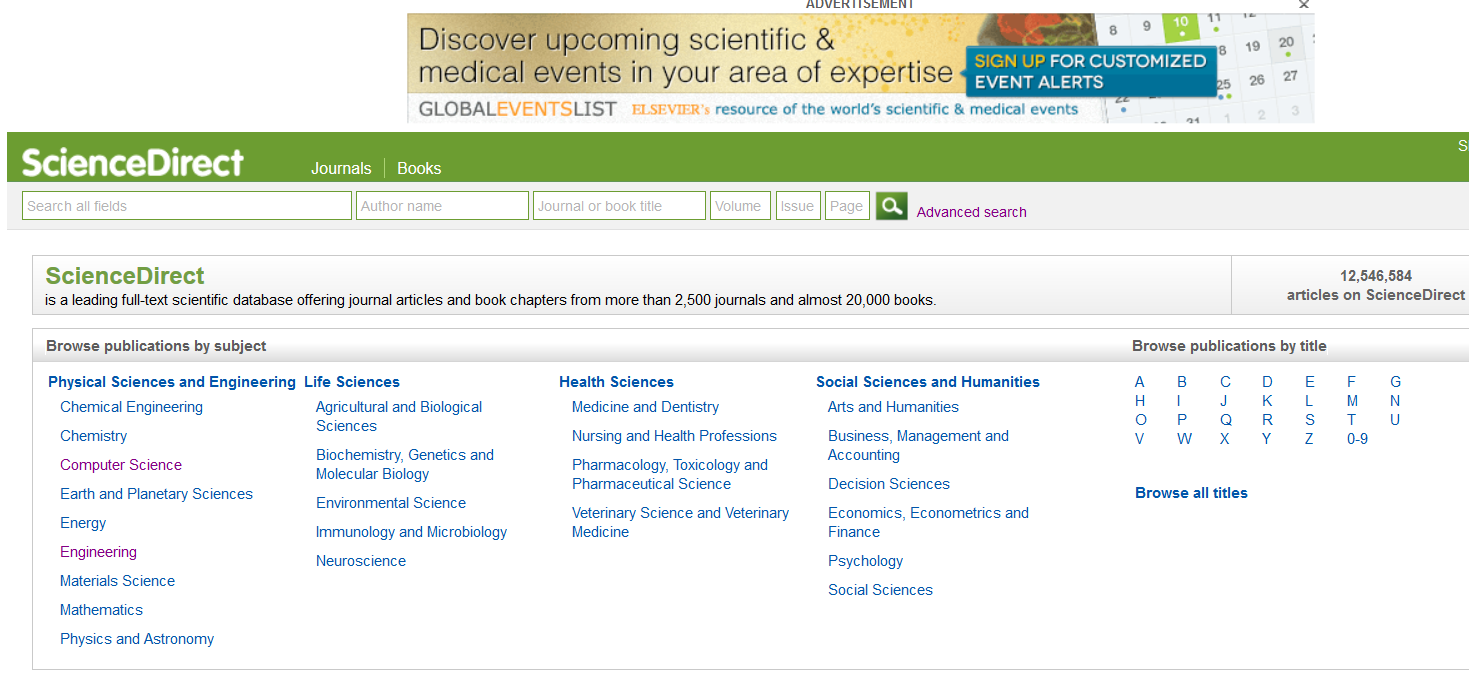
Task: Click the Issue field
Action: tap(798, 206)
